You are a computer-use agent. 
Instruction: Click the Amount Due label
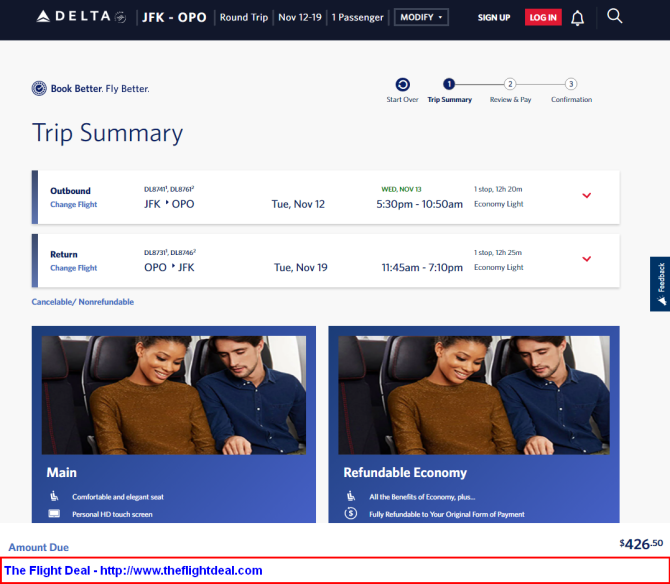tap(38, 547)
